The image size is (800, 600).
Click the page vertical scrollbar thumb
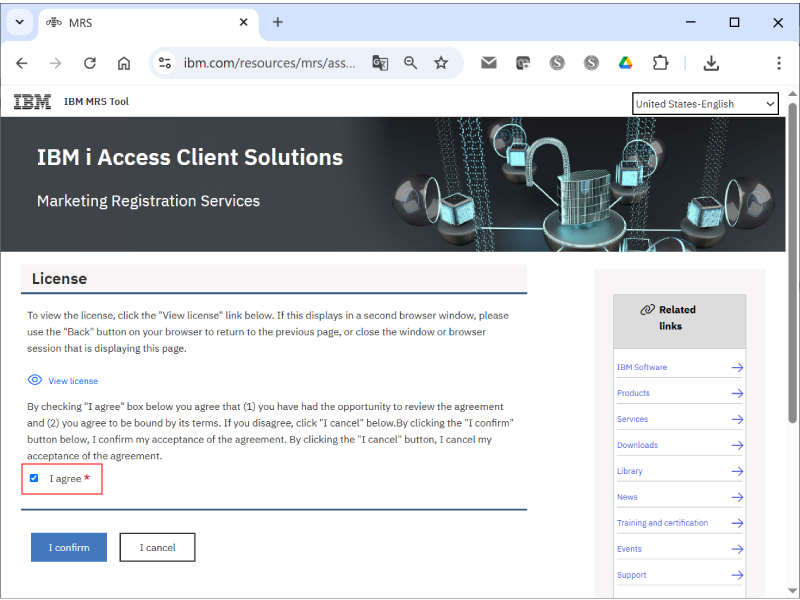coord(792,262)
